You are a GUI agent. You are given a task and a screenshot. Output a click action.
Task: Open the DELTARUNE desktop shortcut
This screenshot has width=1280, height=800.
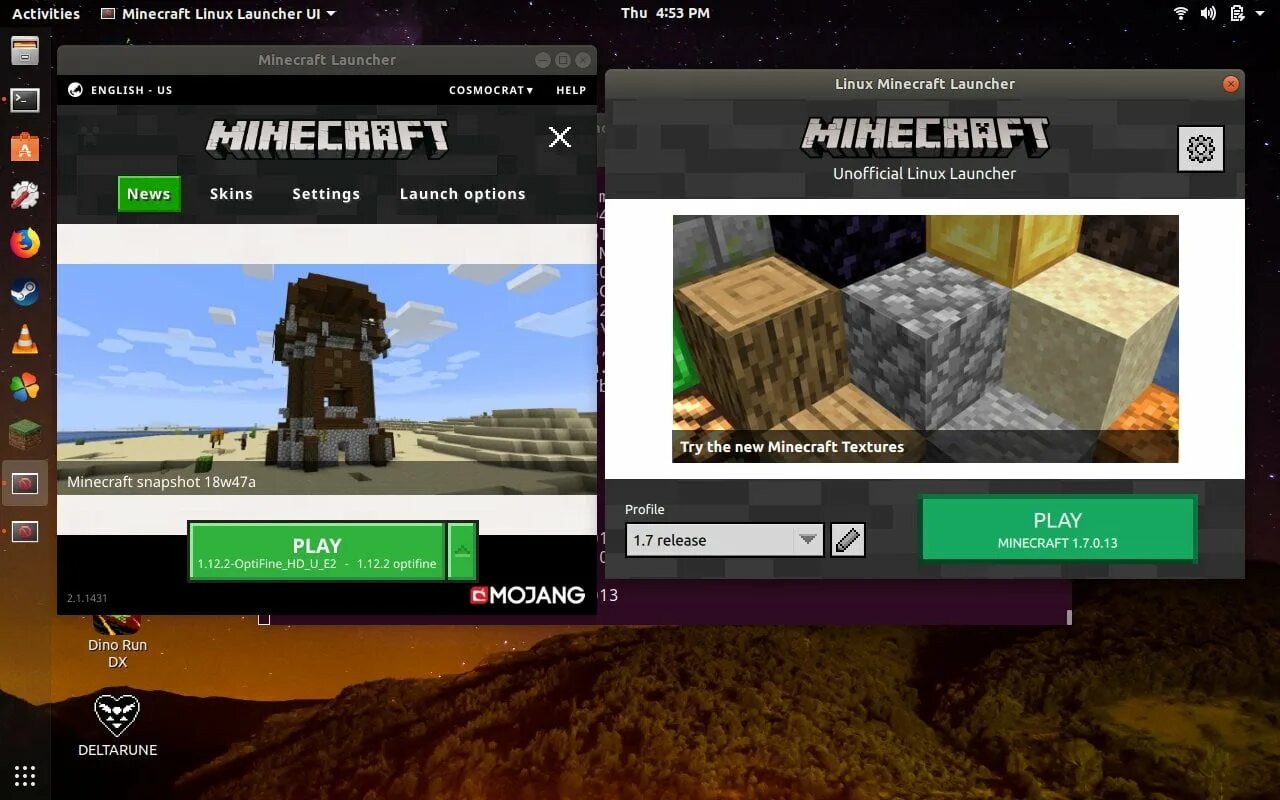point(117,724)
